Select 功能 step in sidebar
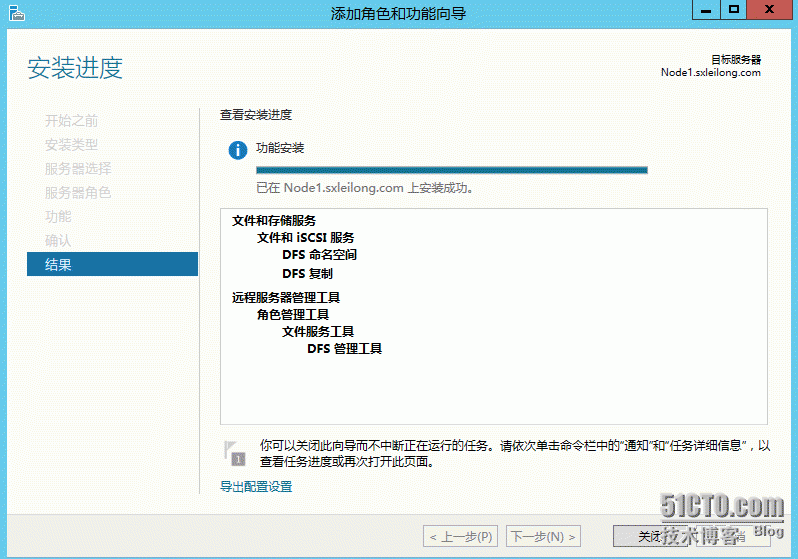The width and height of the screenshot is (798, 559). (58, 216)
